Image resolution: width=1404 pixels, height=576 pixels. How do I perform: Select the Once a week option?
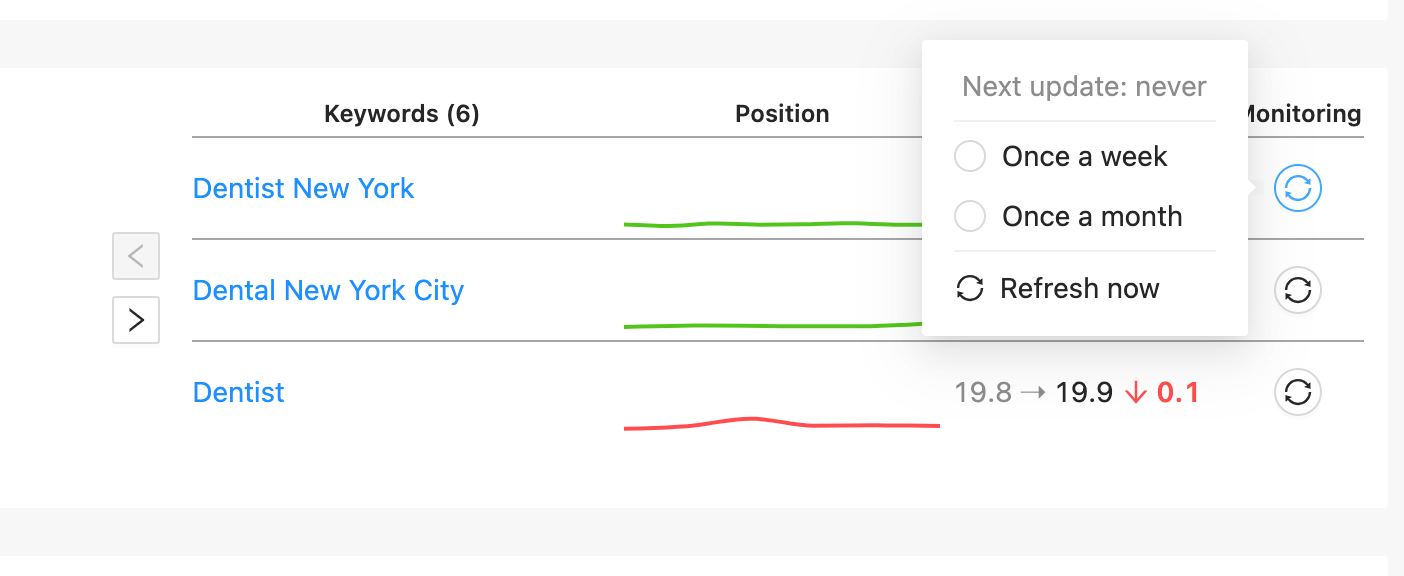970,157
